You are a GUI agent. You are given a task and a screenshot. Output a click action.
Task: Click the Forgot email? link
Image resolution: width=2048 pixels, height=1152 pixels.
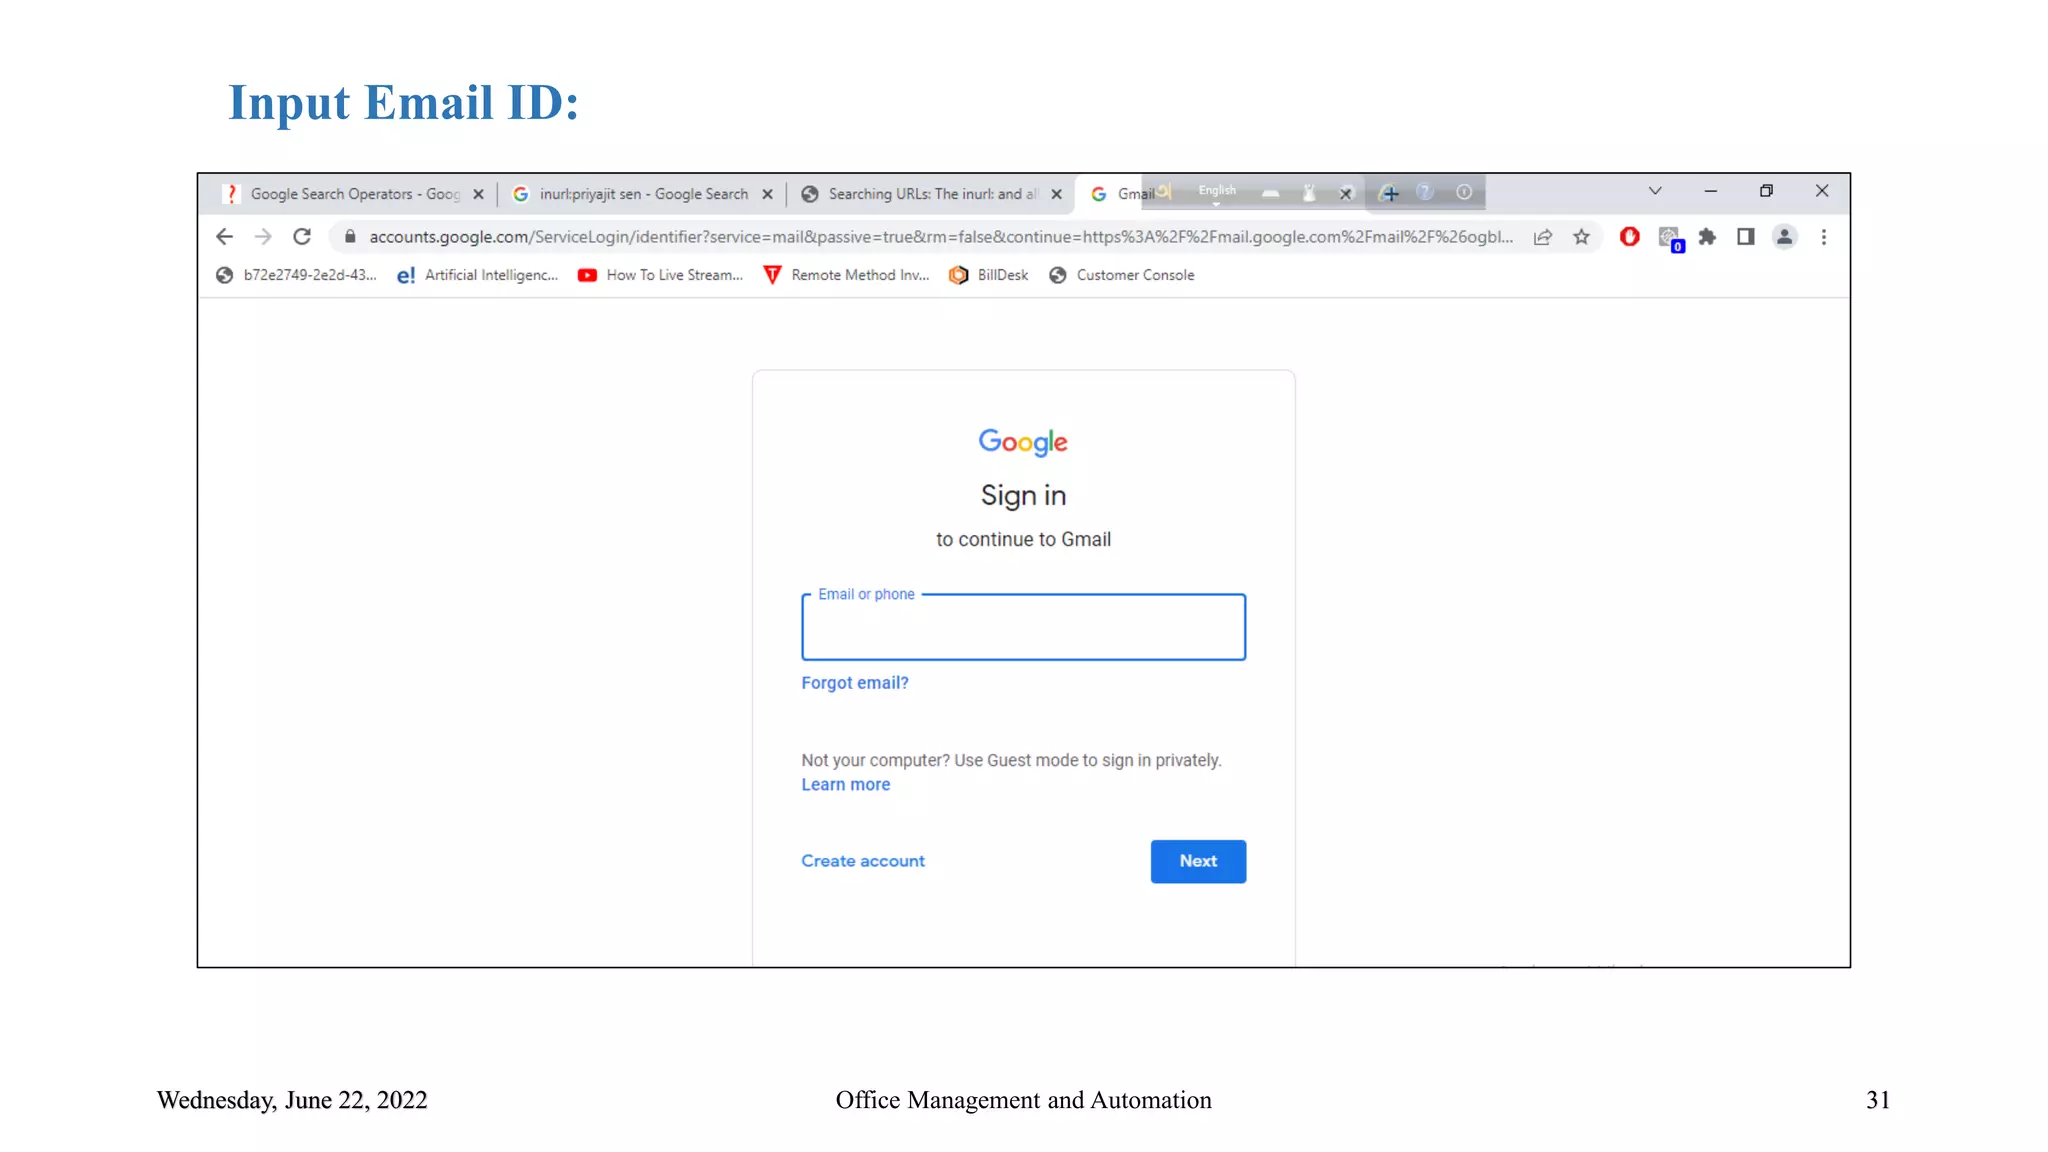(855, 683)
